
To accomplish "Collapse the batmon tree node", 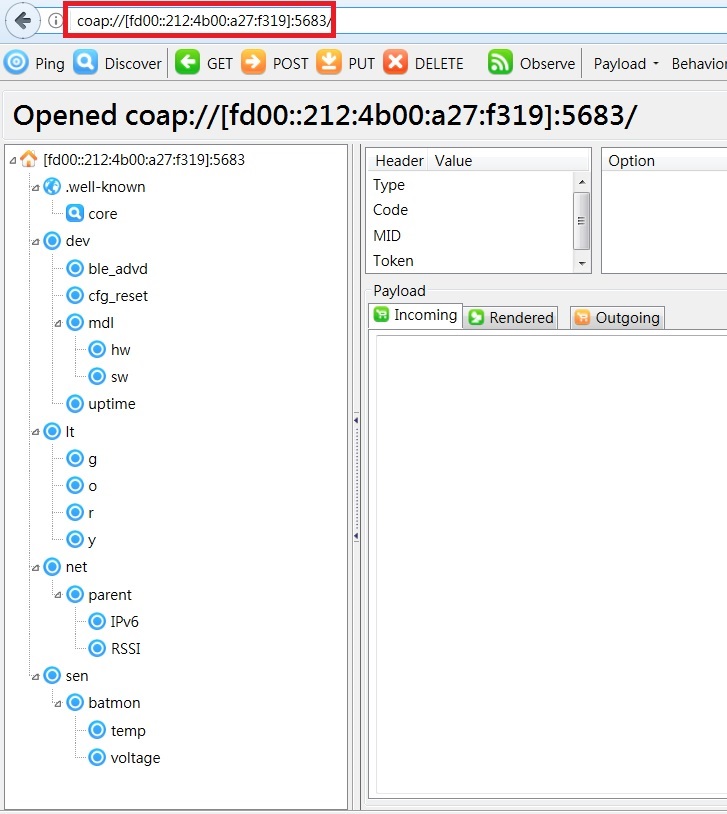I will click(58, 704).
